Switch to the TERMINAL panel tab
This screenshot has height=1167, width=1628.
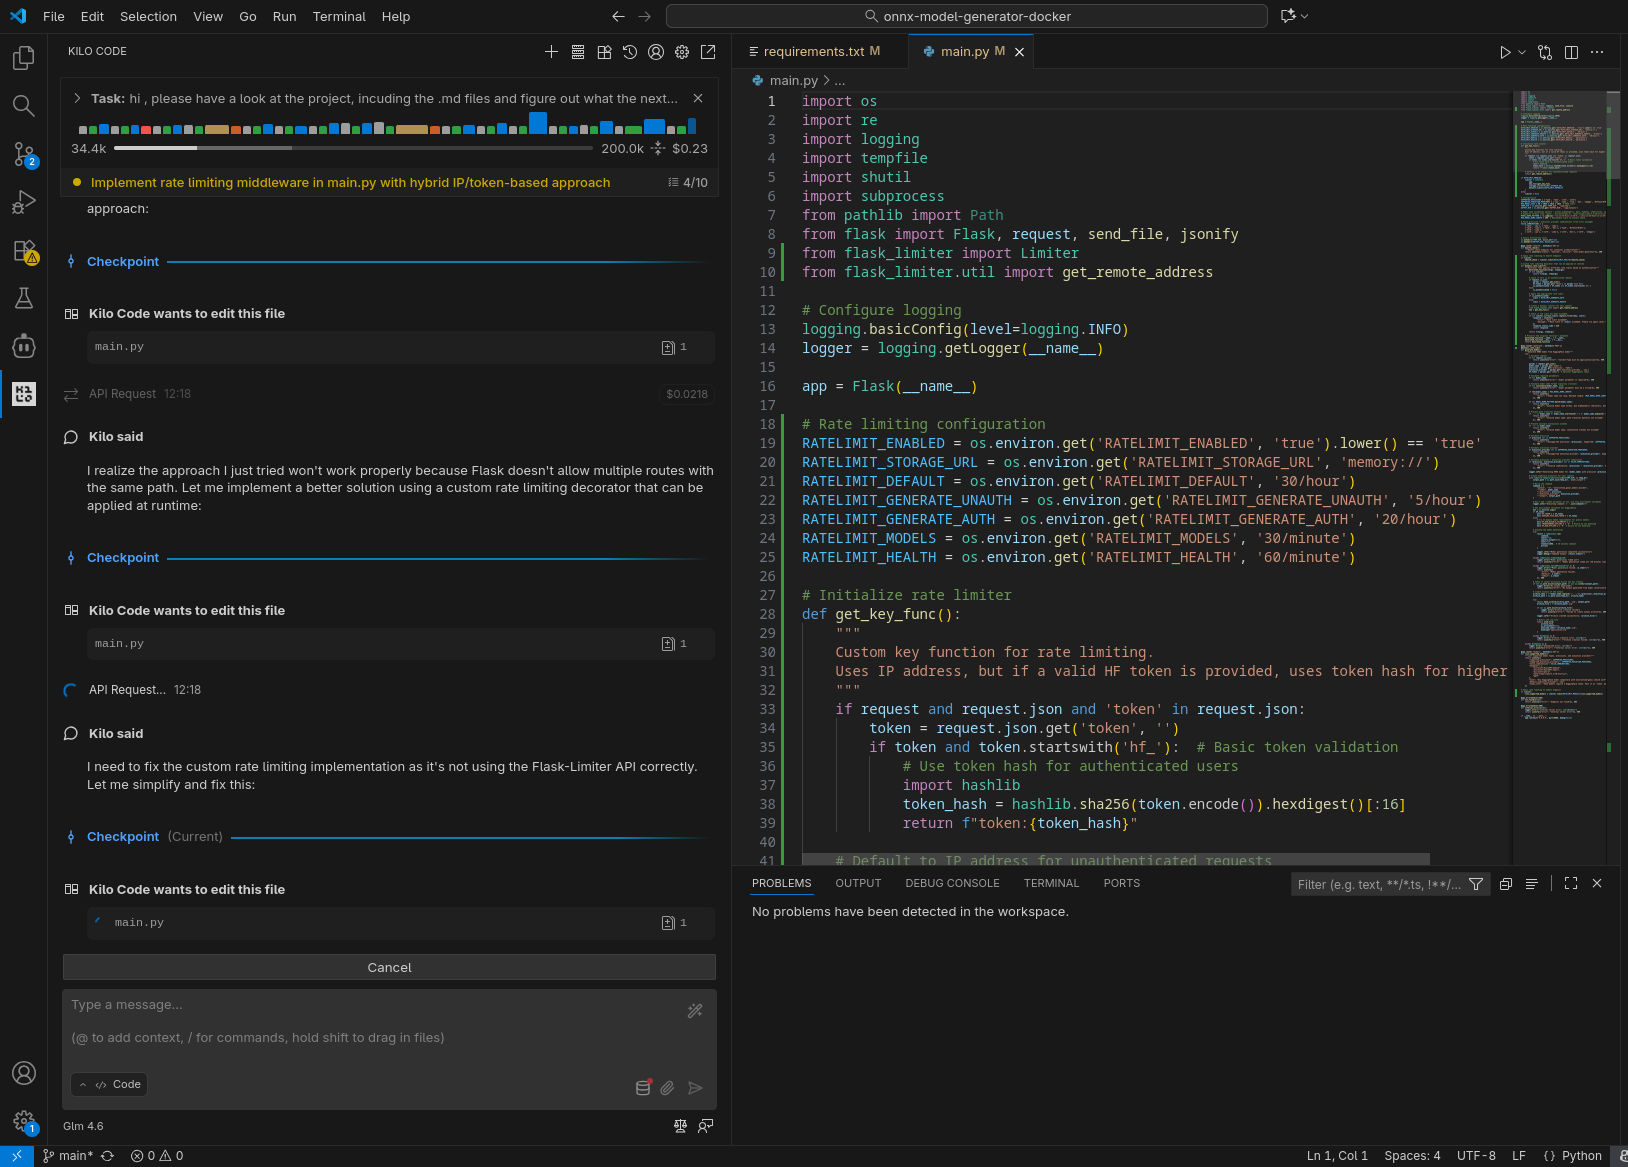coord(1051,883)
